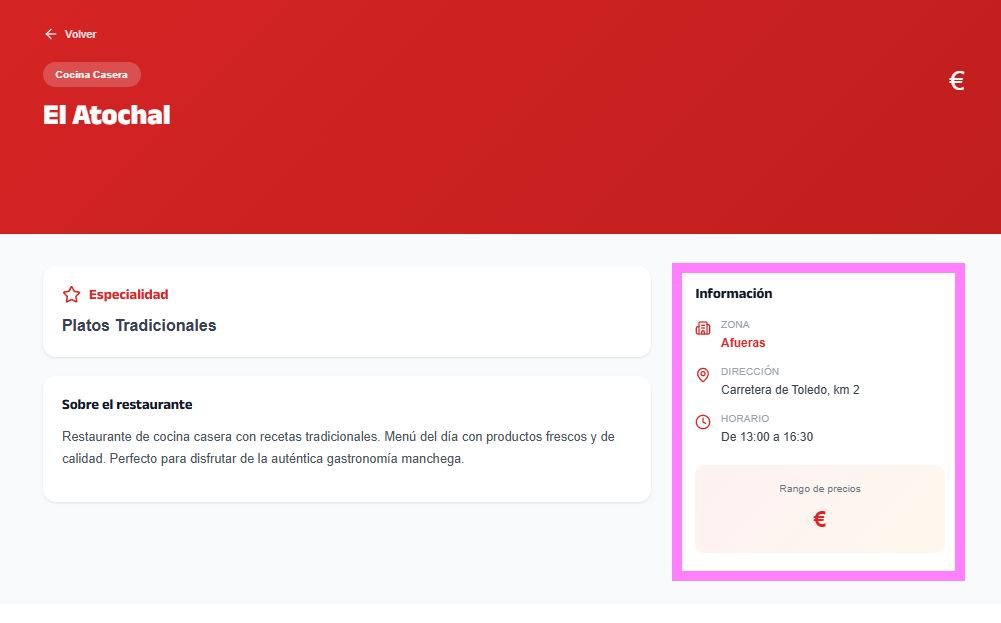Click the opening hours De 13:00 a 16:30

click(x=767, y=437)
